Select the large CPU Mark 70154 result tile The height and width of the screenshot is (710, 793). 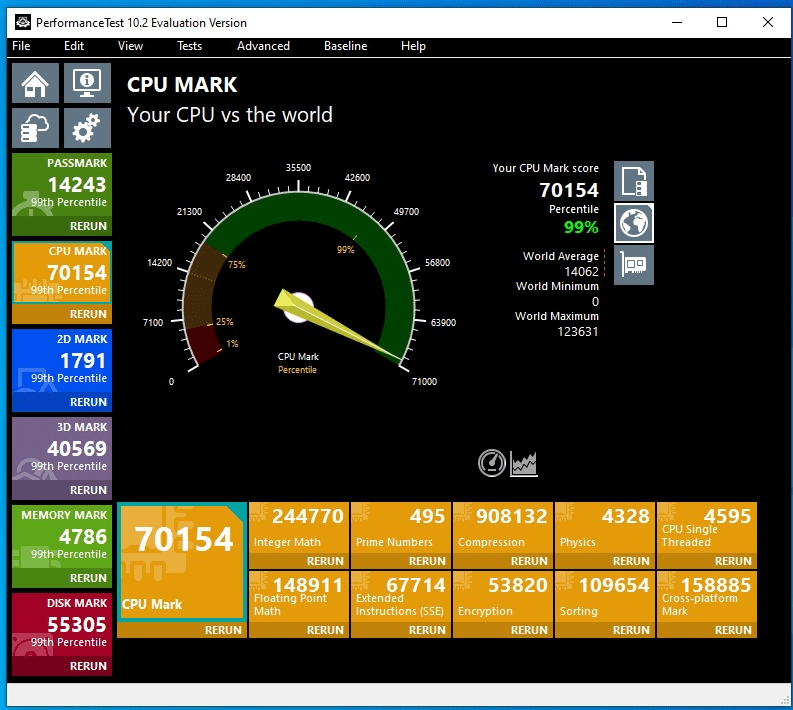[x=182, y=561]
